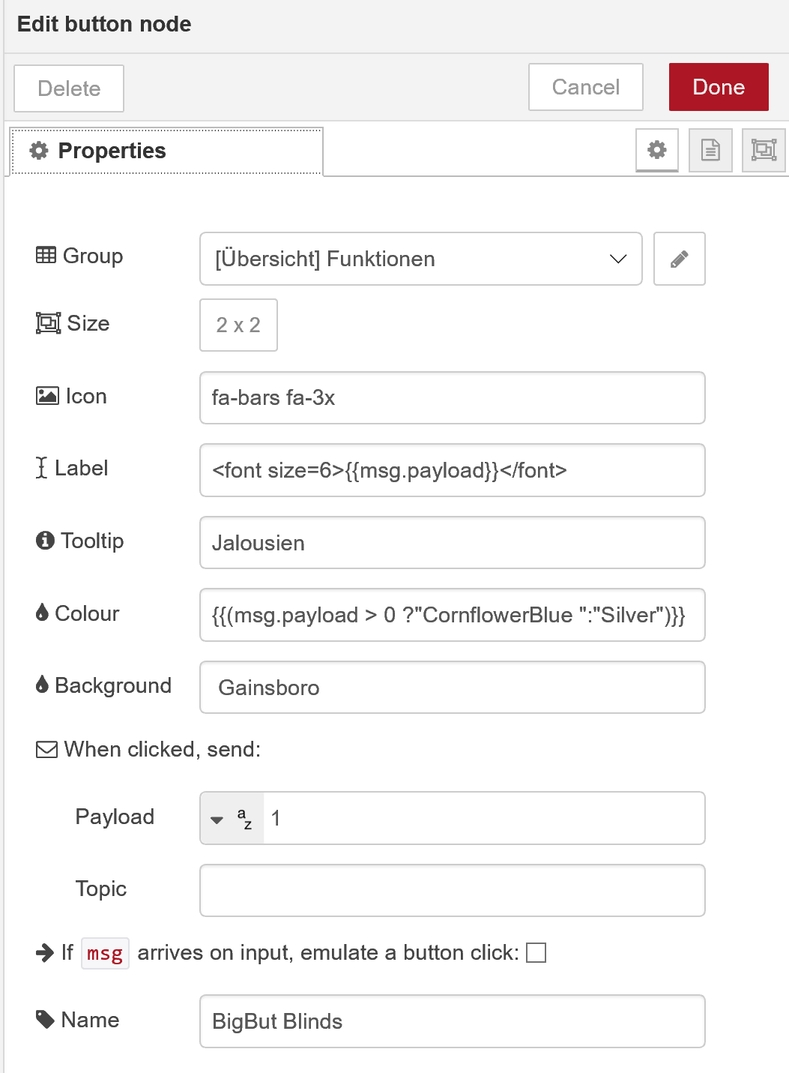
Task: Click the Background field containing Gainsboro
Action: tap(452, 687)
